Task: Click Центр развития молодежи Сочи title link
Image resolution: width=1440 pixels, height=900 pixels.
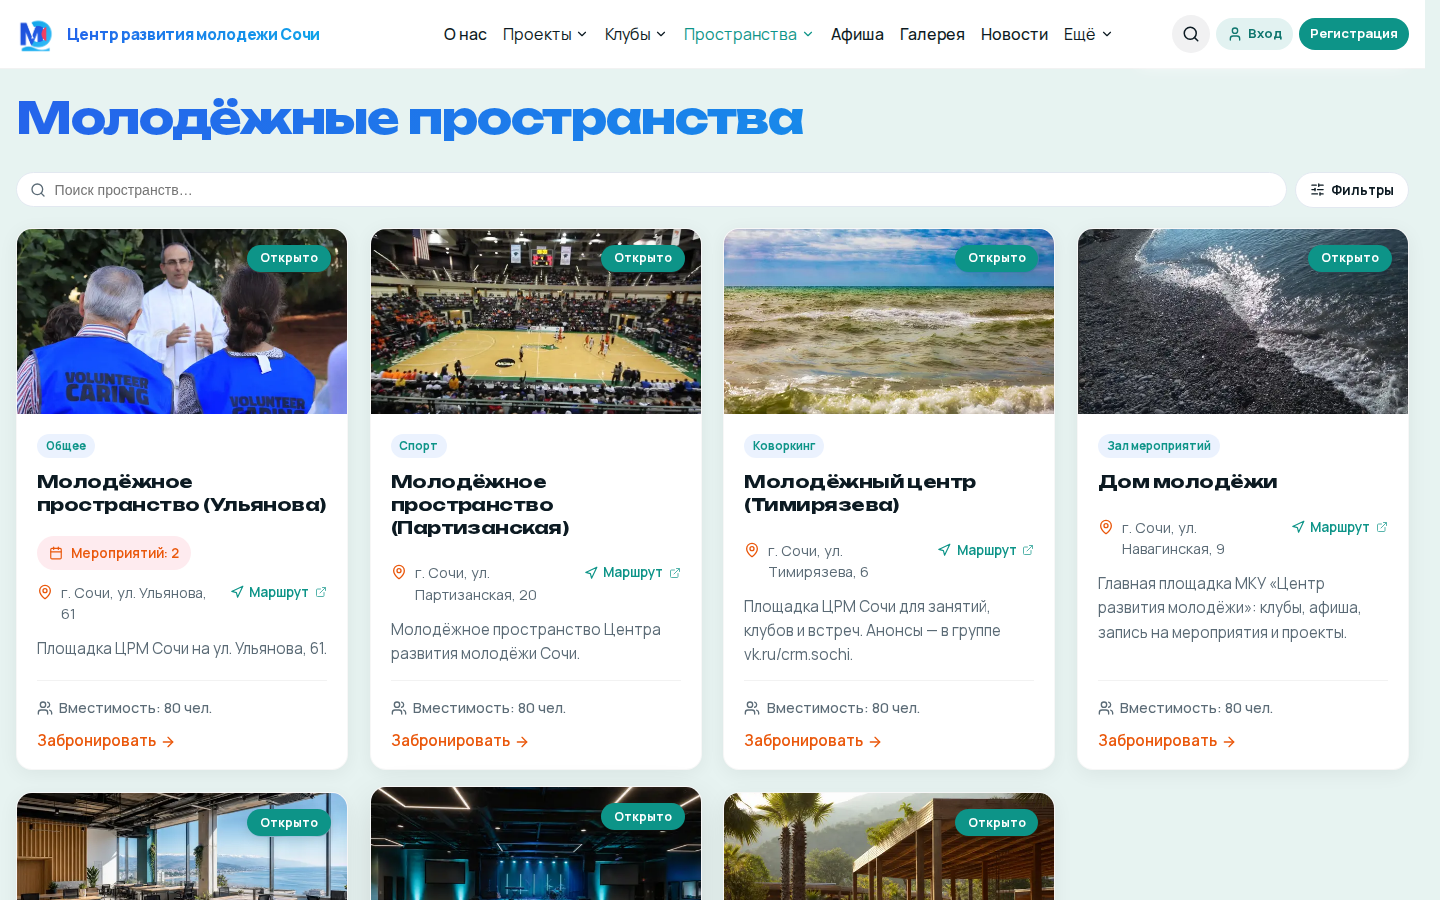Action: tap(193, 34)
